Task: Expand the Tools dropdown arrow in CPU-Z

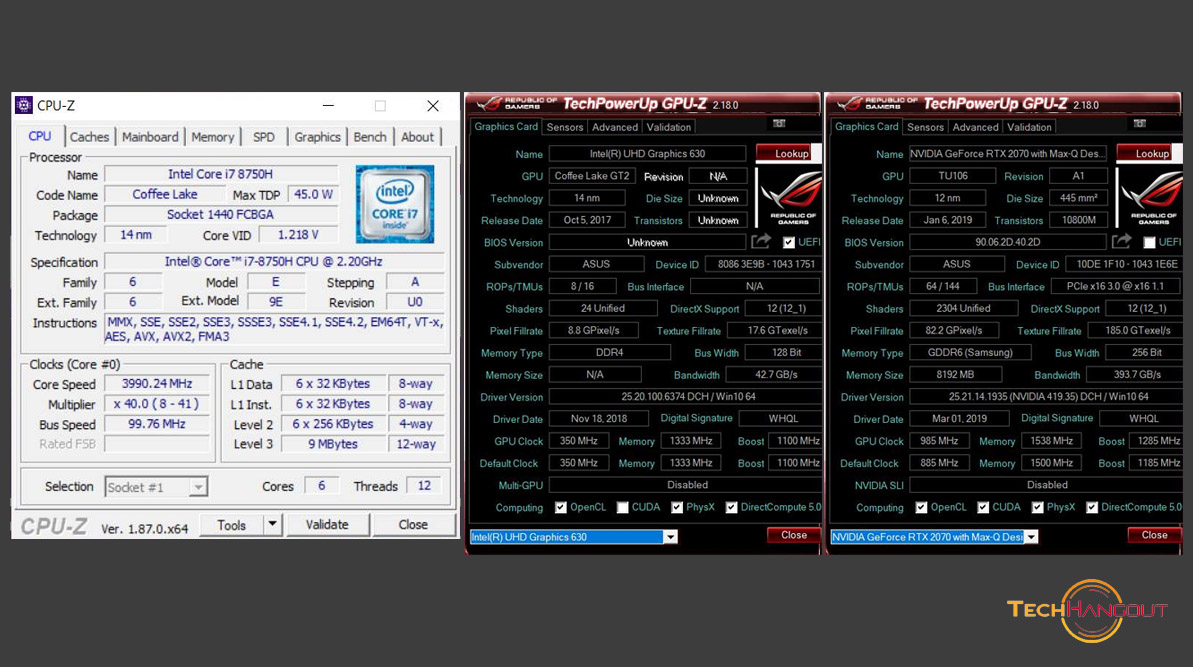Action: 272,524
